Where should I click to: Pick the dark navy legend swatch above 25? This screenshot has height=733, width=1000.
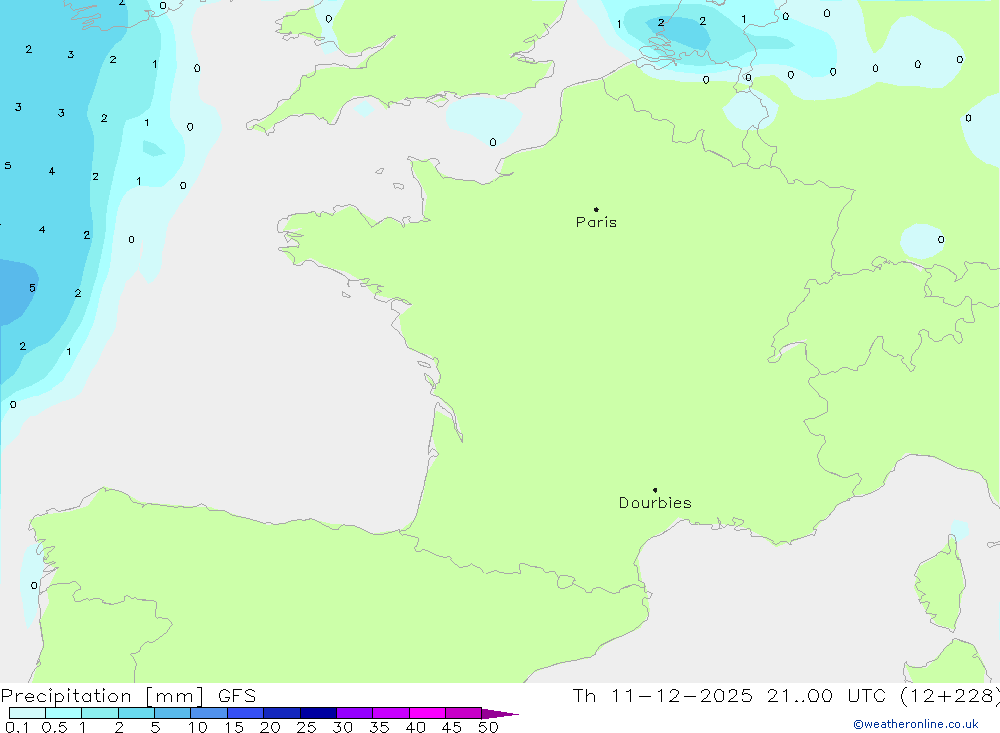point(318,713)
